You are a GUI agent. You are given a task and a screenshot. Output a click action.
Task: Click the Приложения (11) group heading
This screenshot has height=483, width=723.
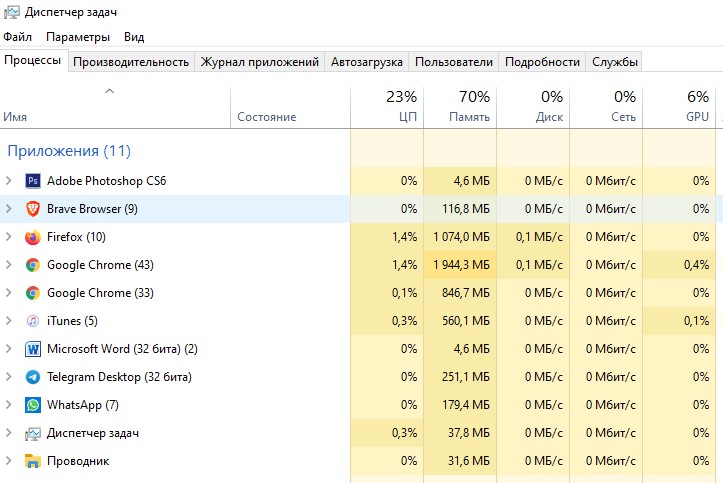click(x=69, y=151)
